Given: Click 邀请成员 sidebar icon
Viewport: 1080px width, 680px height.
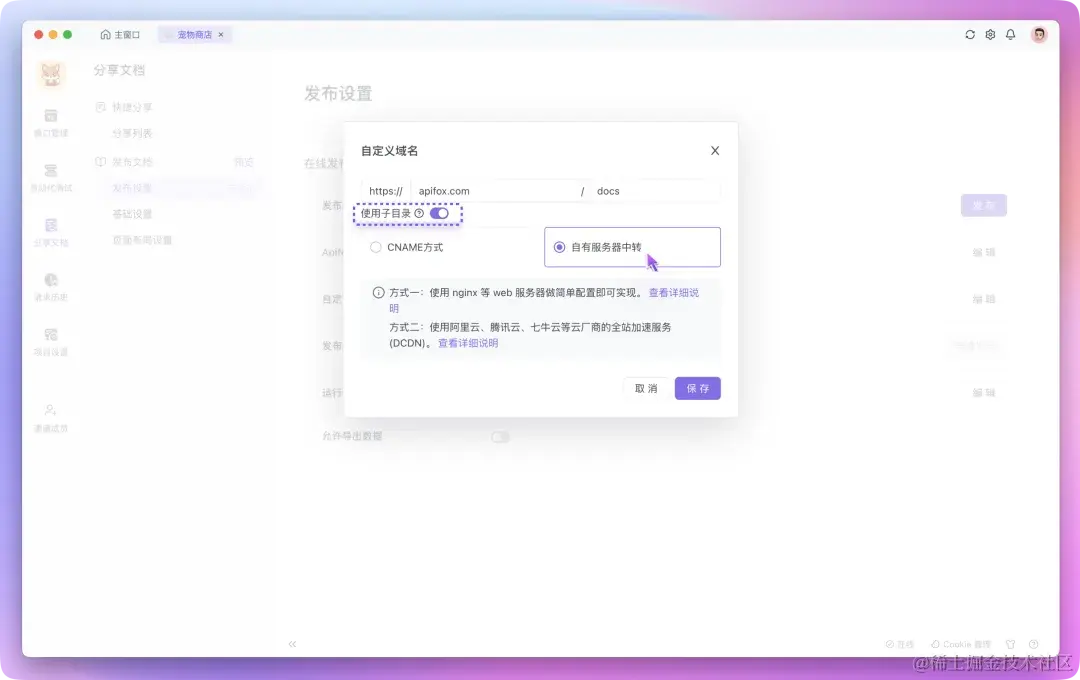Looking at the screenshot, I should click(51, 410).
